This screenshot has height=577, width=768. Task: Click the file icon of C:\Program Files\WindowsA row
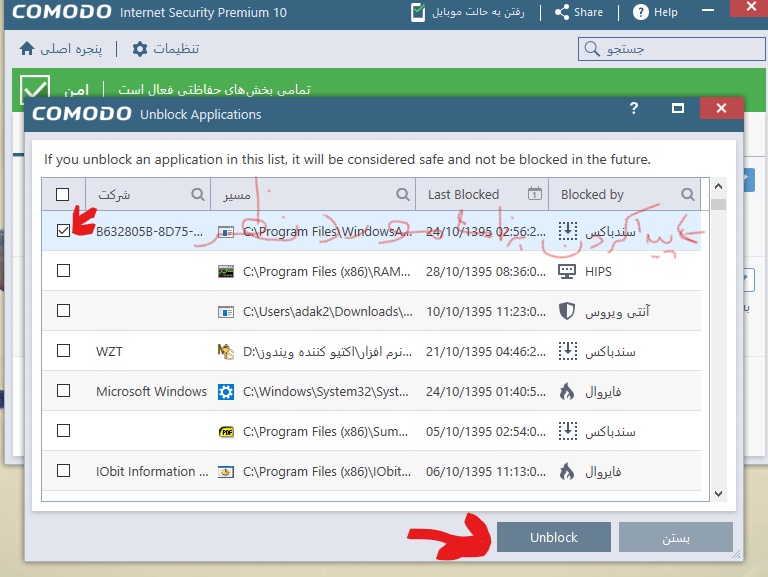(226, 232)
